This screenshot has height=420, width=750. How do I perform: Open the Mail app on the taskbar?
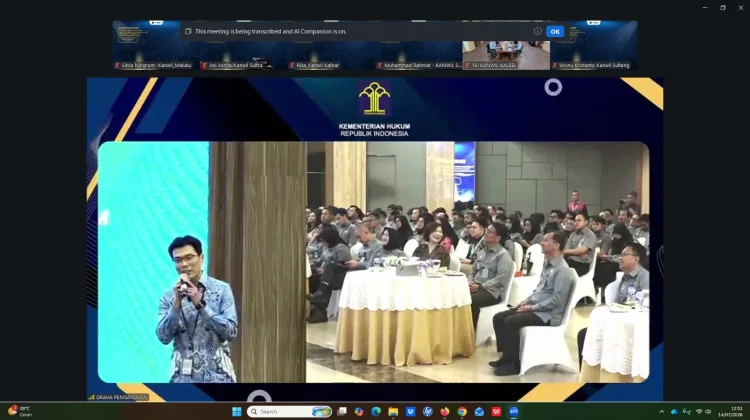479,411
